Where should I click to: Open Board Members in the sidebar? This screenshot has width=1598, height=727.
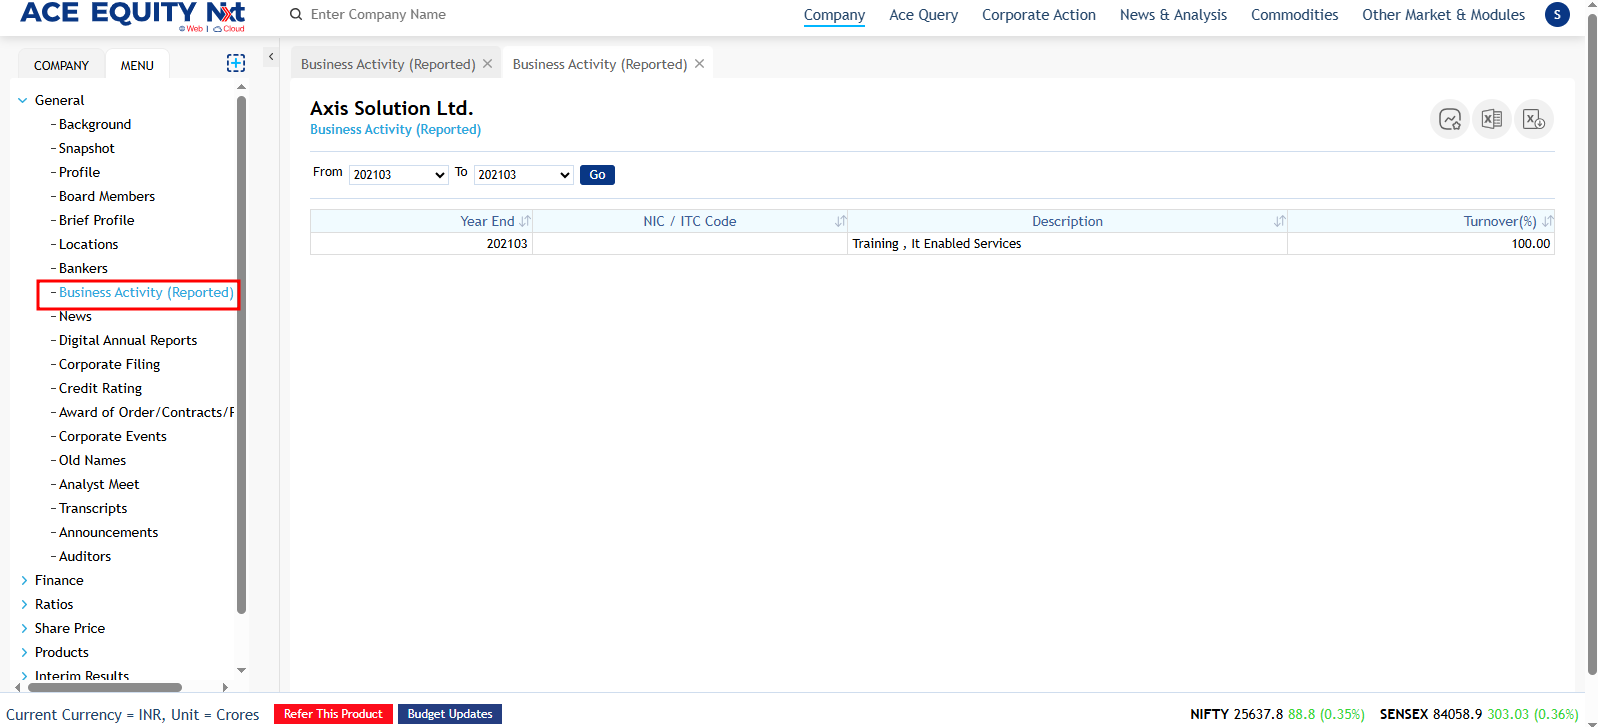point(107,196)
